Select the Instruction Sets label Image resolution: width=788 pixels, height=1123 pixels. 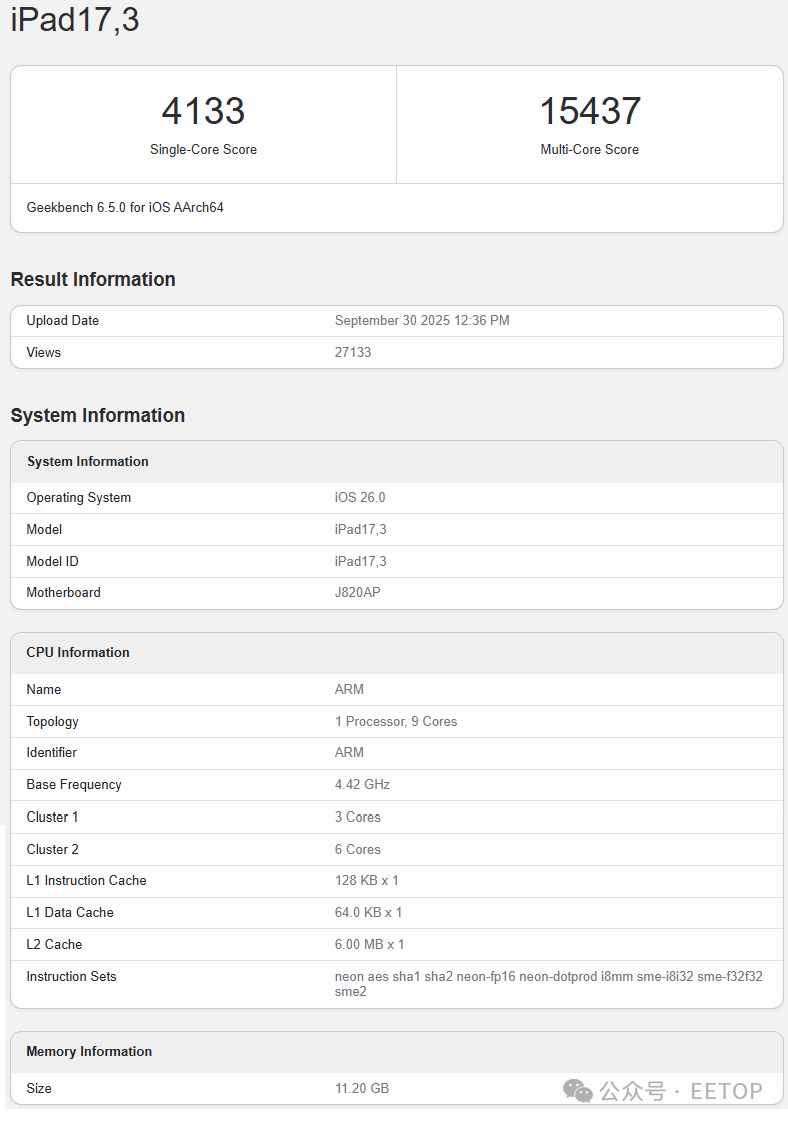tap(72, 976)
